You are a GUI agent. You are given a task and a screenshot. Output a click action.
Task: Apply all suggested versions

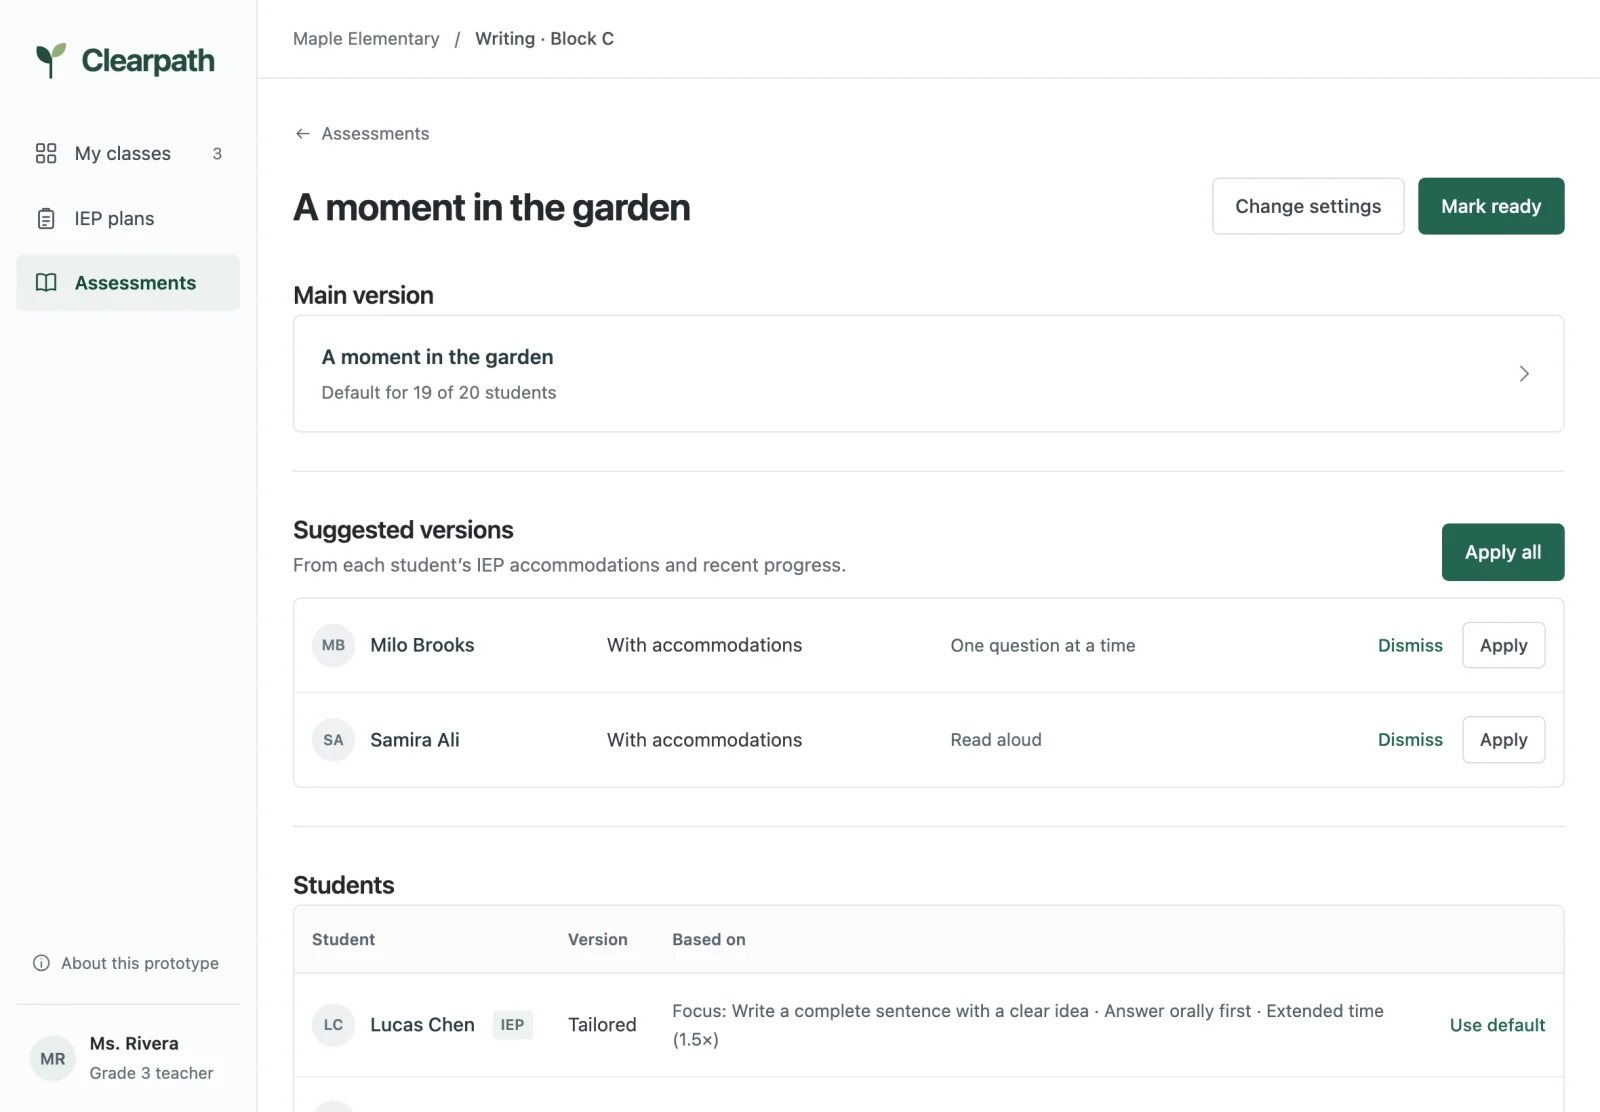(x=1503, y=552)
